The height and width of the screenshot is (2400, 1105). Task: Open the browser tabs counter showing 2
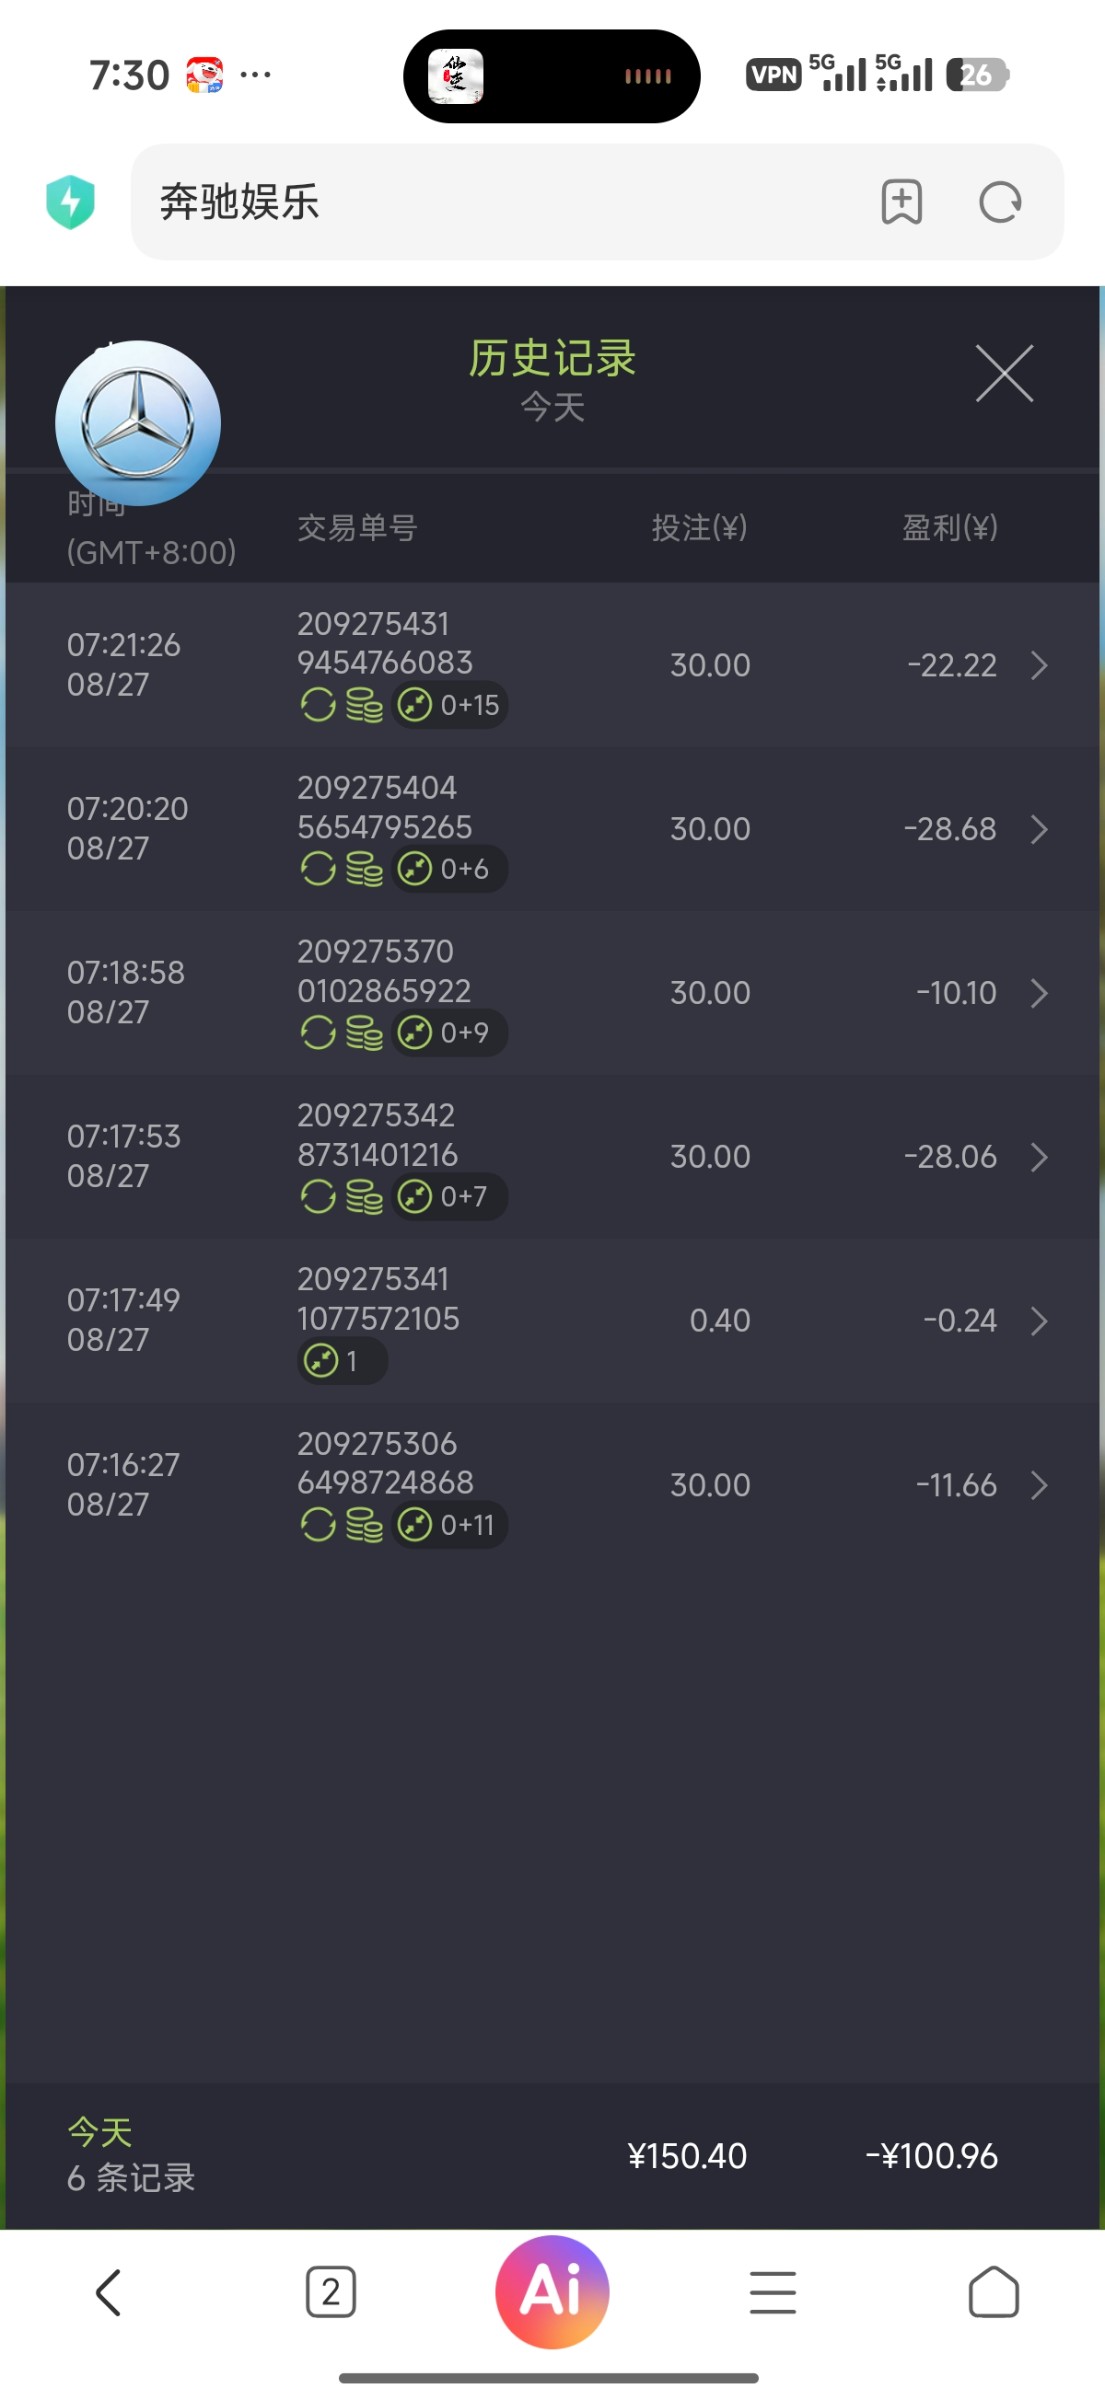331,2291
